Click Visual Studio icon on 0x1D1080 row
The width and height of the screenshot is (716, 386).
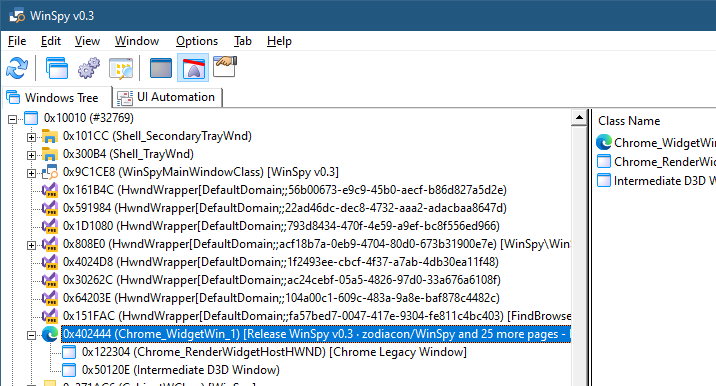point(50,226)
